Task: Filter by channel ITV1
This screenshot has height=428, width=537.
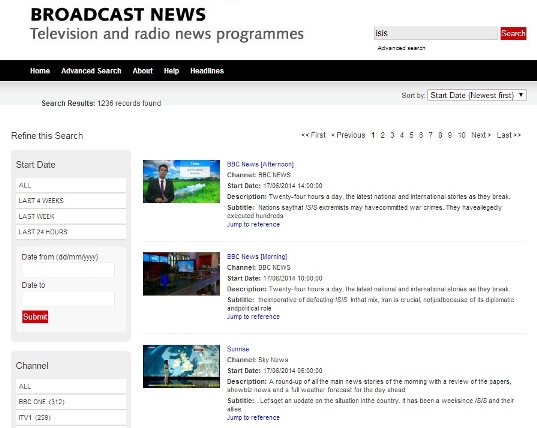Action: coord(71,417)
